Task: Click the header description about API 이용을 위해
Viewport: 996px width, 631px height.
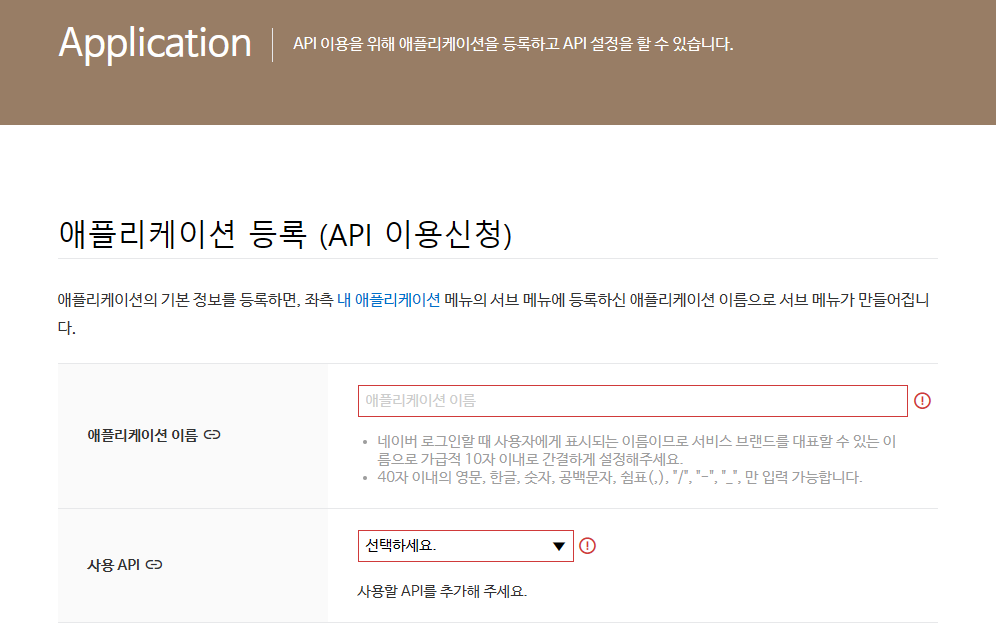Action: pos(513,44)
